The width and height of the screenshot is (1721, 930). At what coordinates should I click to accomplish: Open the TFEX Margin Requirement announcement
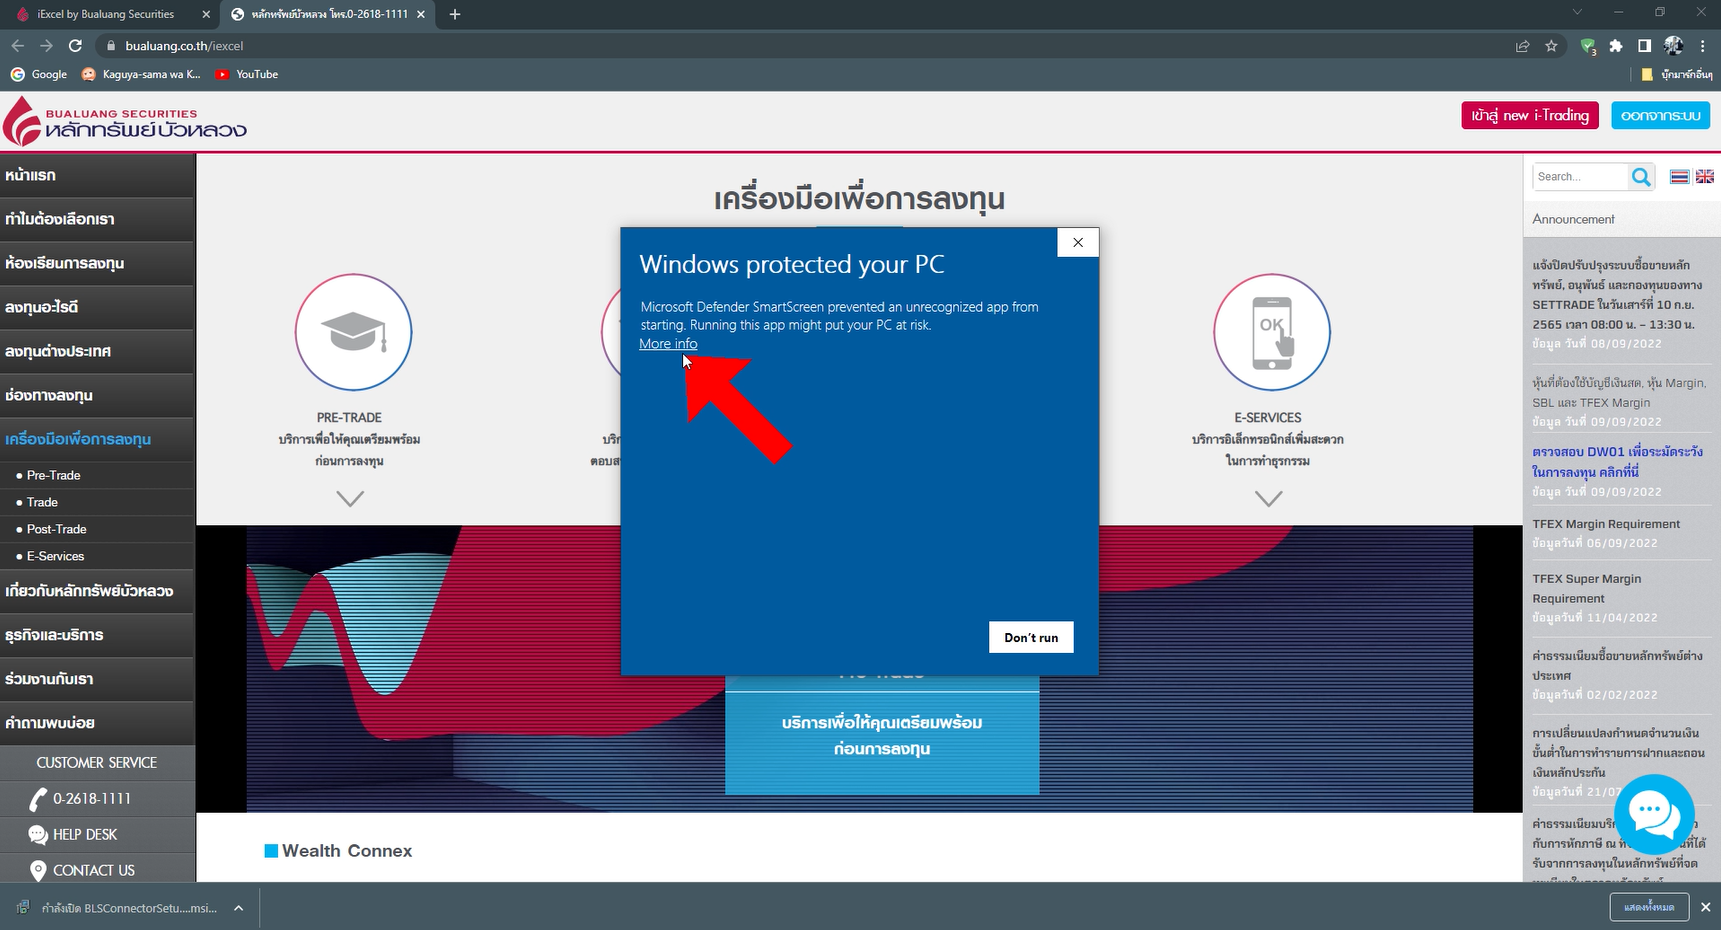point(1606,524)
